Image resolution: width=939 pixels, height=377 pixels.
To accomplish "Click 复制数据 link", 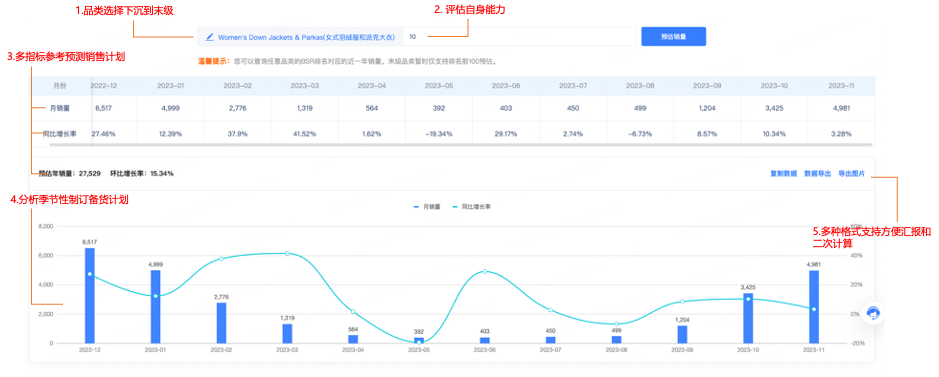I will click(x=783, y=174).
